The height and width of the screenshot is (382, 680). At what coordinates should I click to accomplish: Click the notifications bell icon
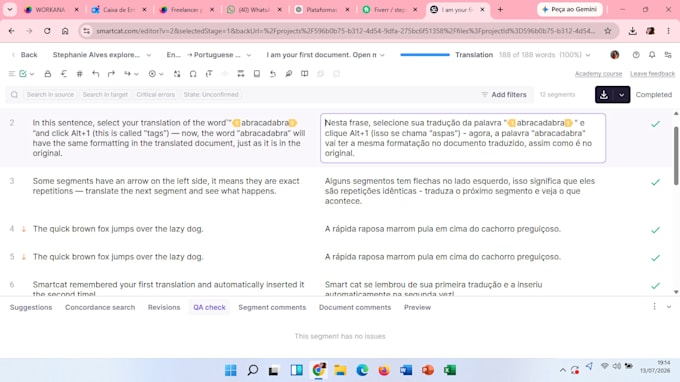click(x=652, y=55)
